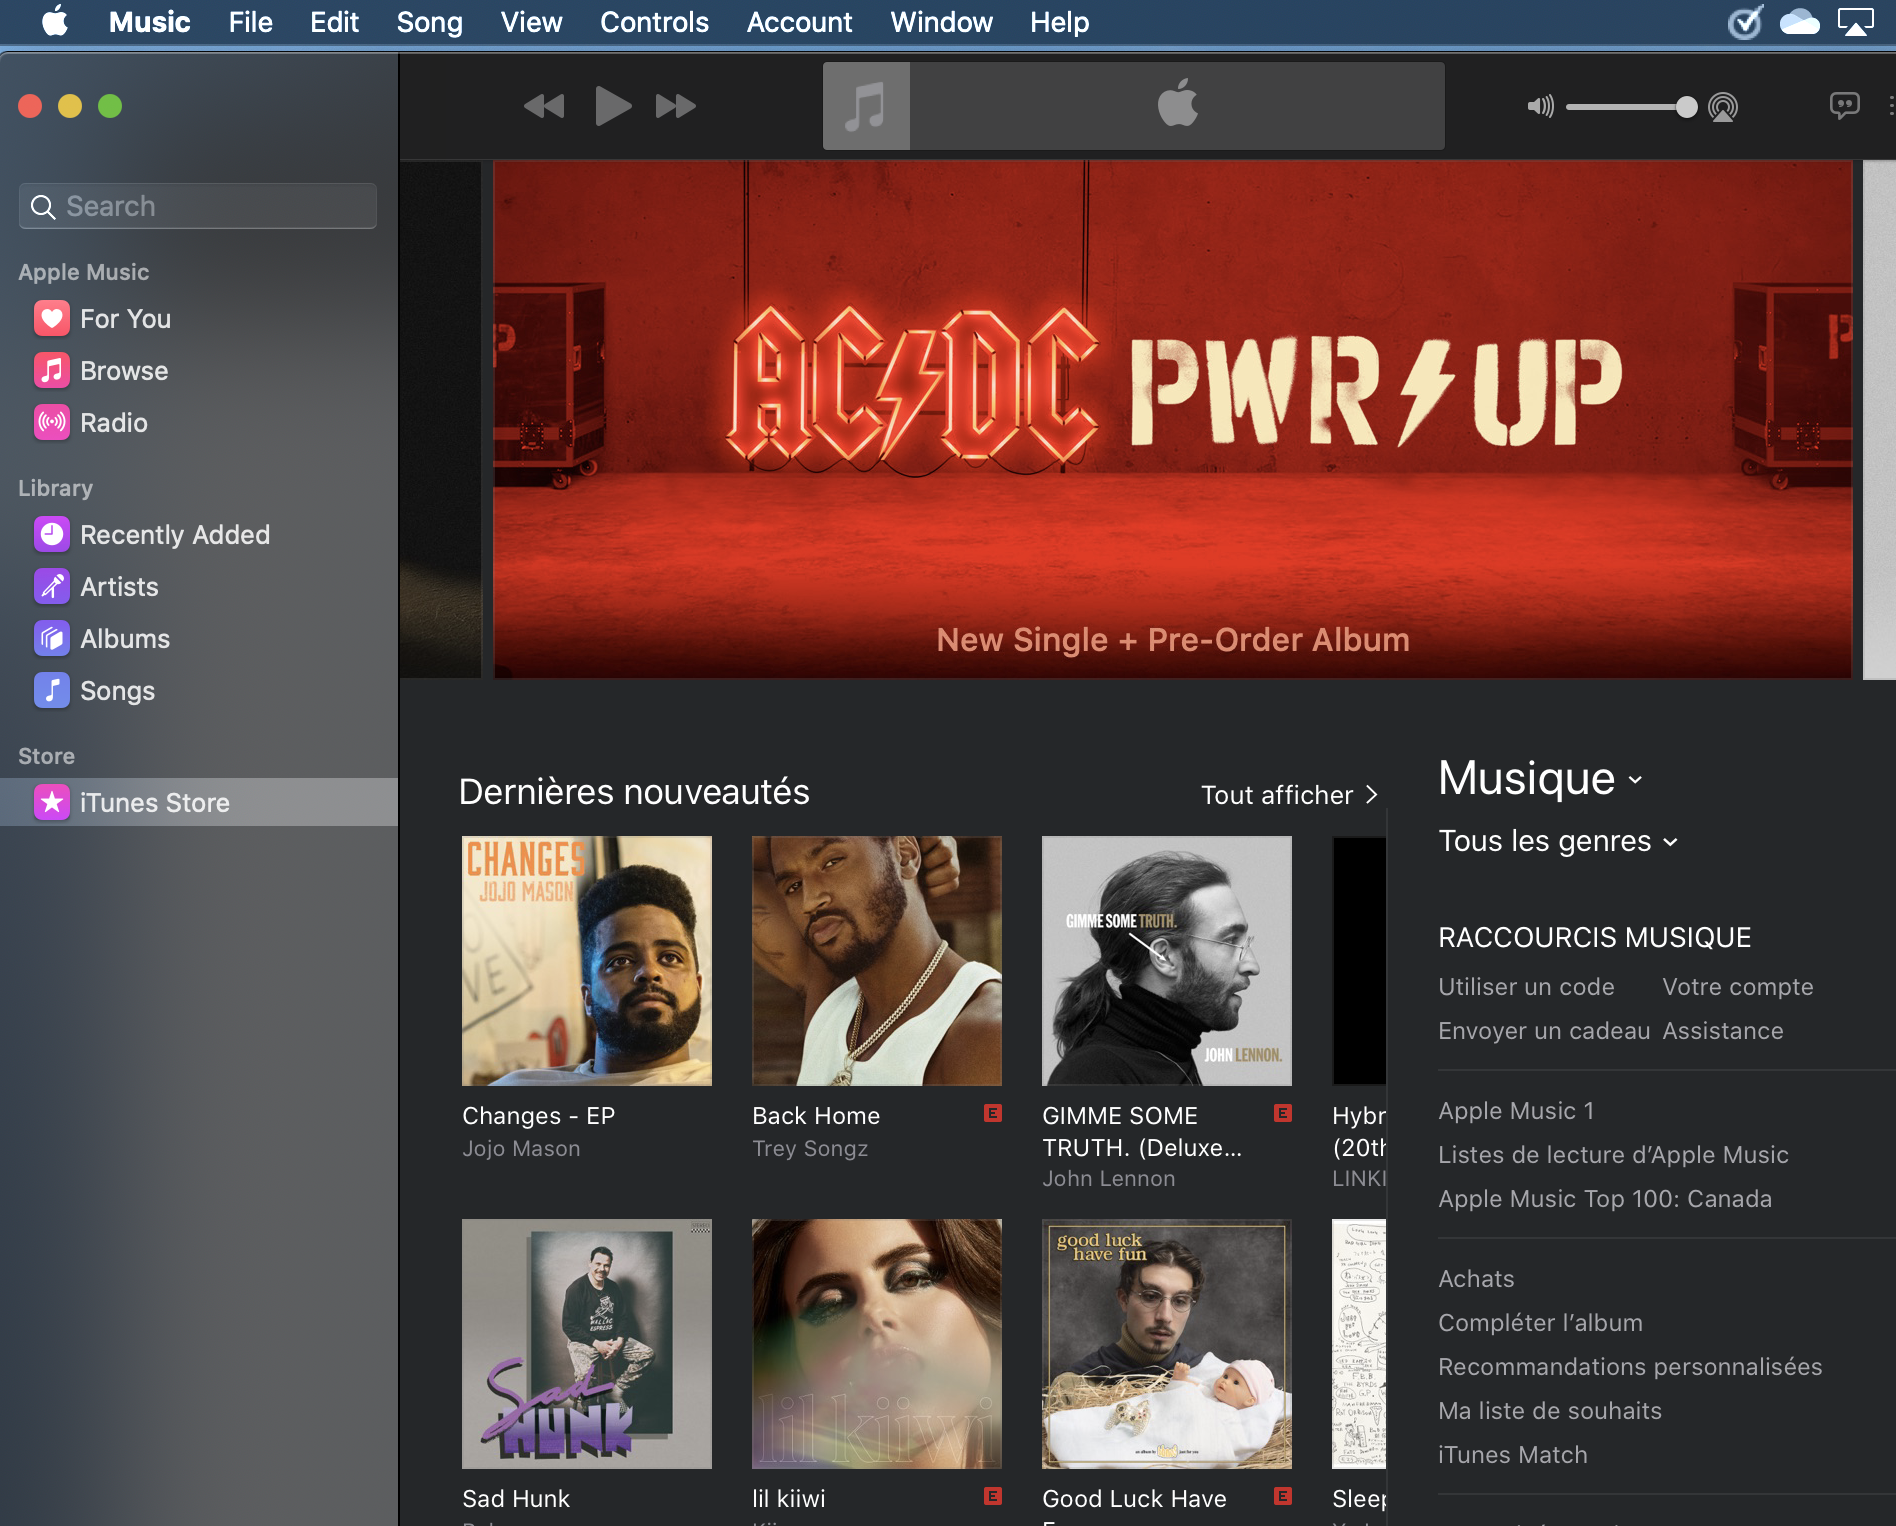Click Assistance link
Screen dimensions: 1896x1526
click(1723, 1031)
